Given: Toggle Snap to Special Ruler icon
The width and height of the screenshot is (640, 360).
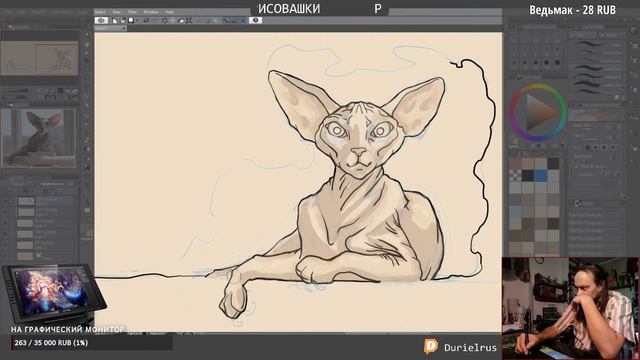Looking at the screenshot, I should [234, 20].
